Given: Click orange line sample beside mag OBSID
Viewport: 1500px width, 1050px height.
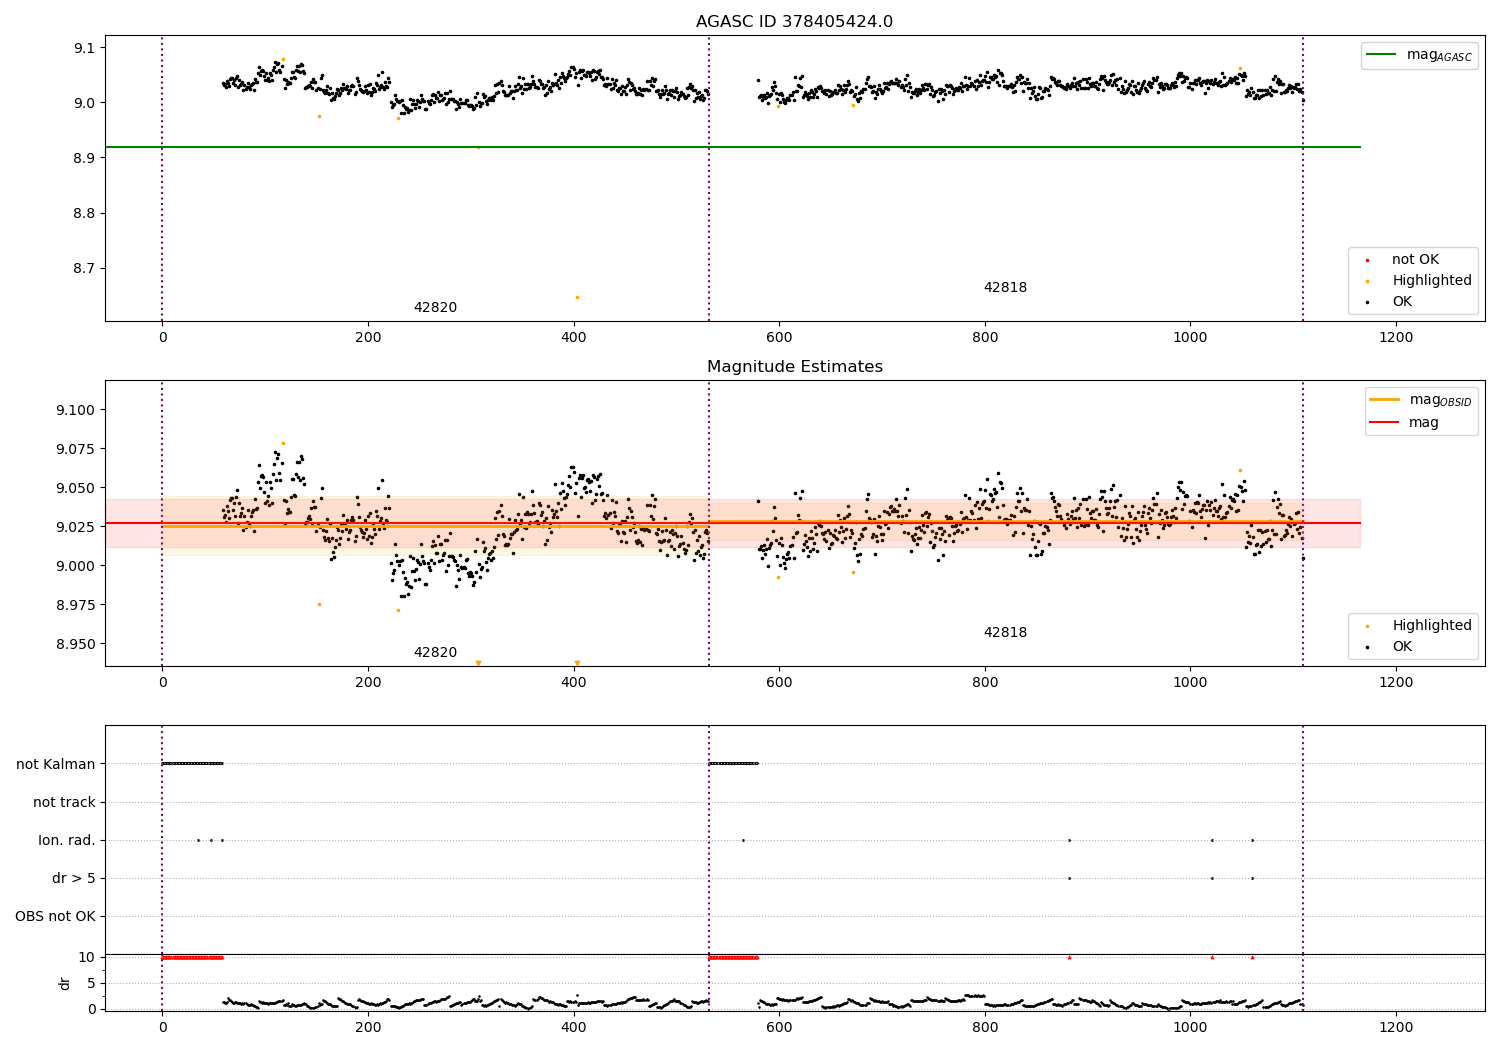Looking at the screenshot, I should (x=1385, y=399).
